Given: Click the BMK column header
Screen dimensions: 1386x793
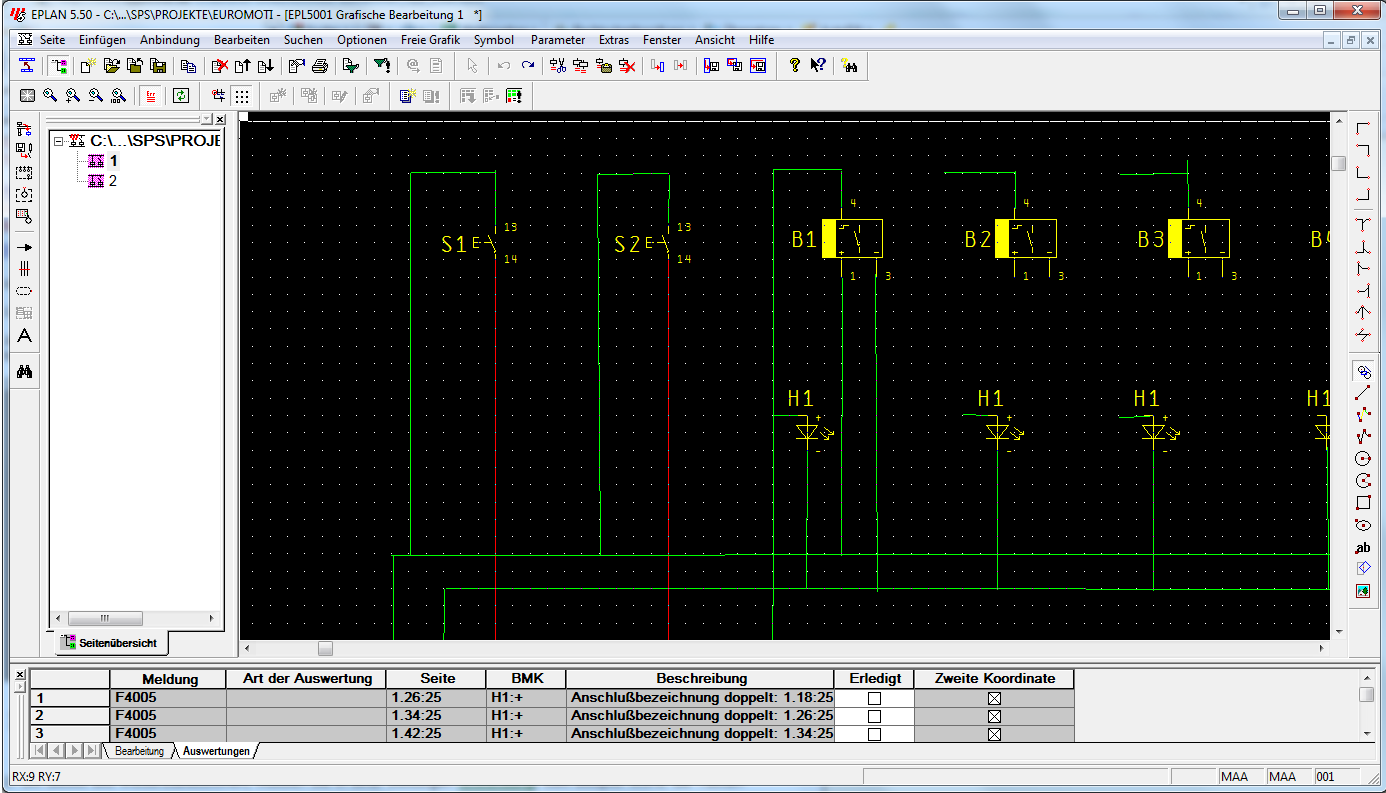Looking at the screenshot, I should point(527,679).
